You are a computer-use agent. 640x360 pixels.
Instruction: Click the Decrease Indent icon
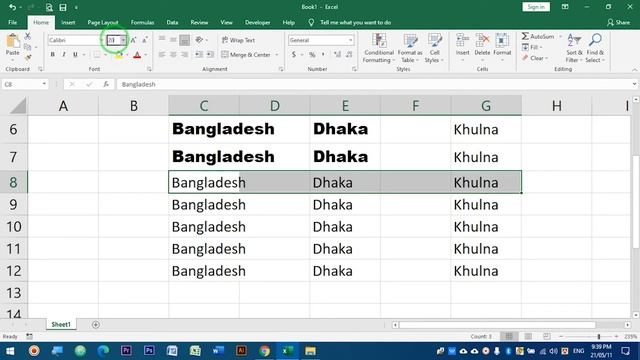(x=199, y=55)
